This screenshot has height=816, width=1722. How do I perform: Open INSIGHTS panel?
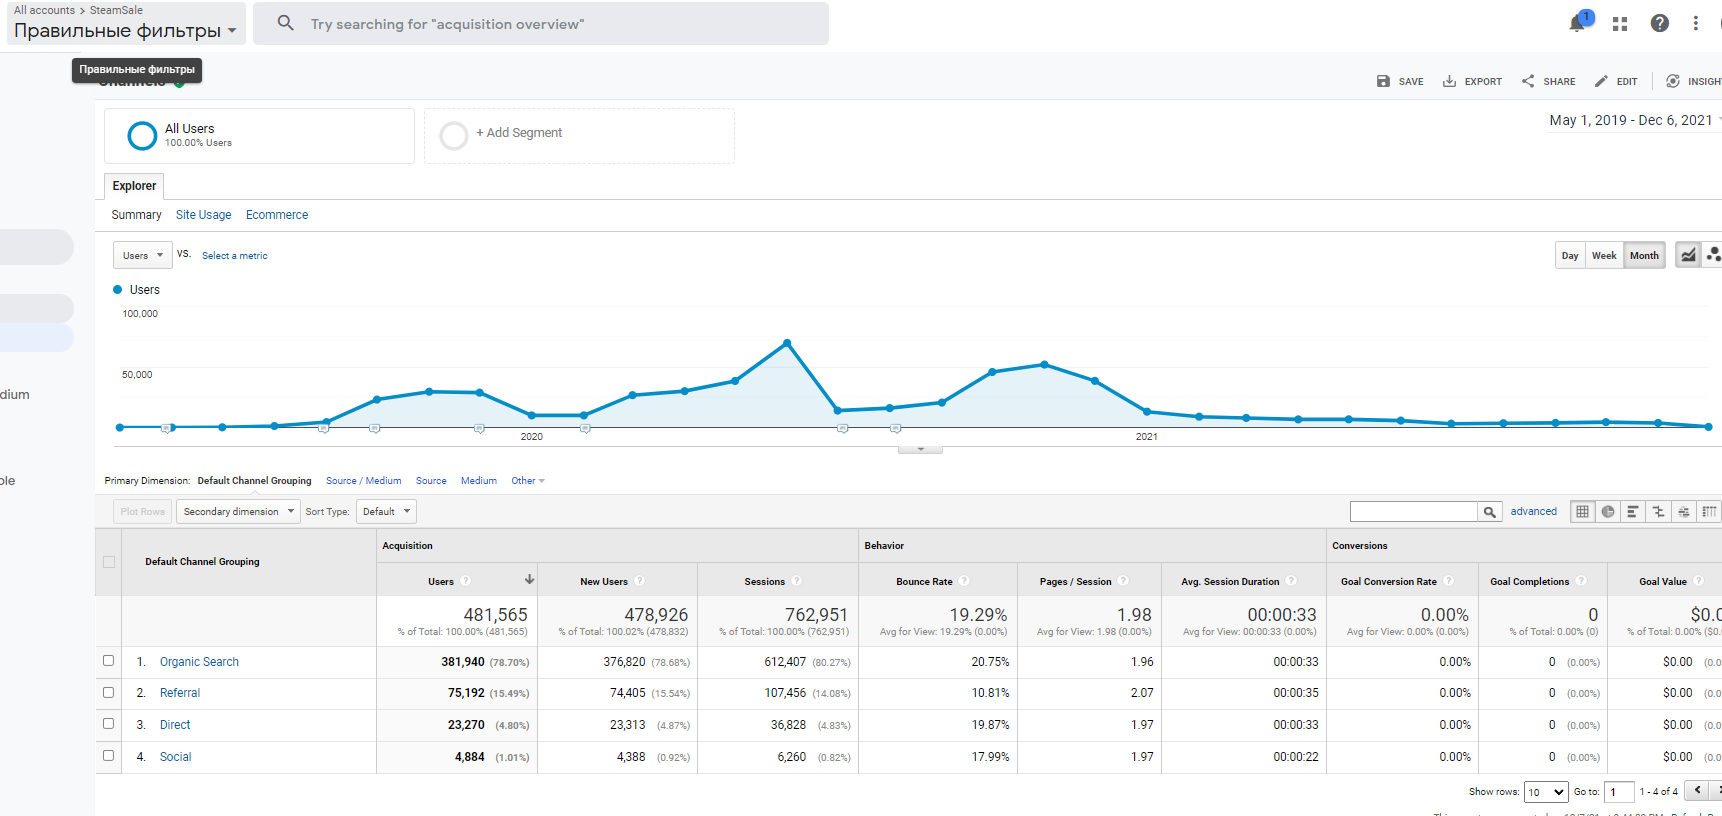[1694, 81]
